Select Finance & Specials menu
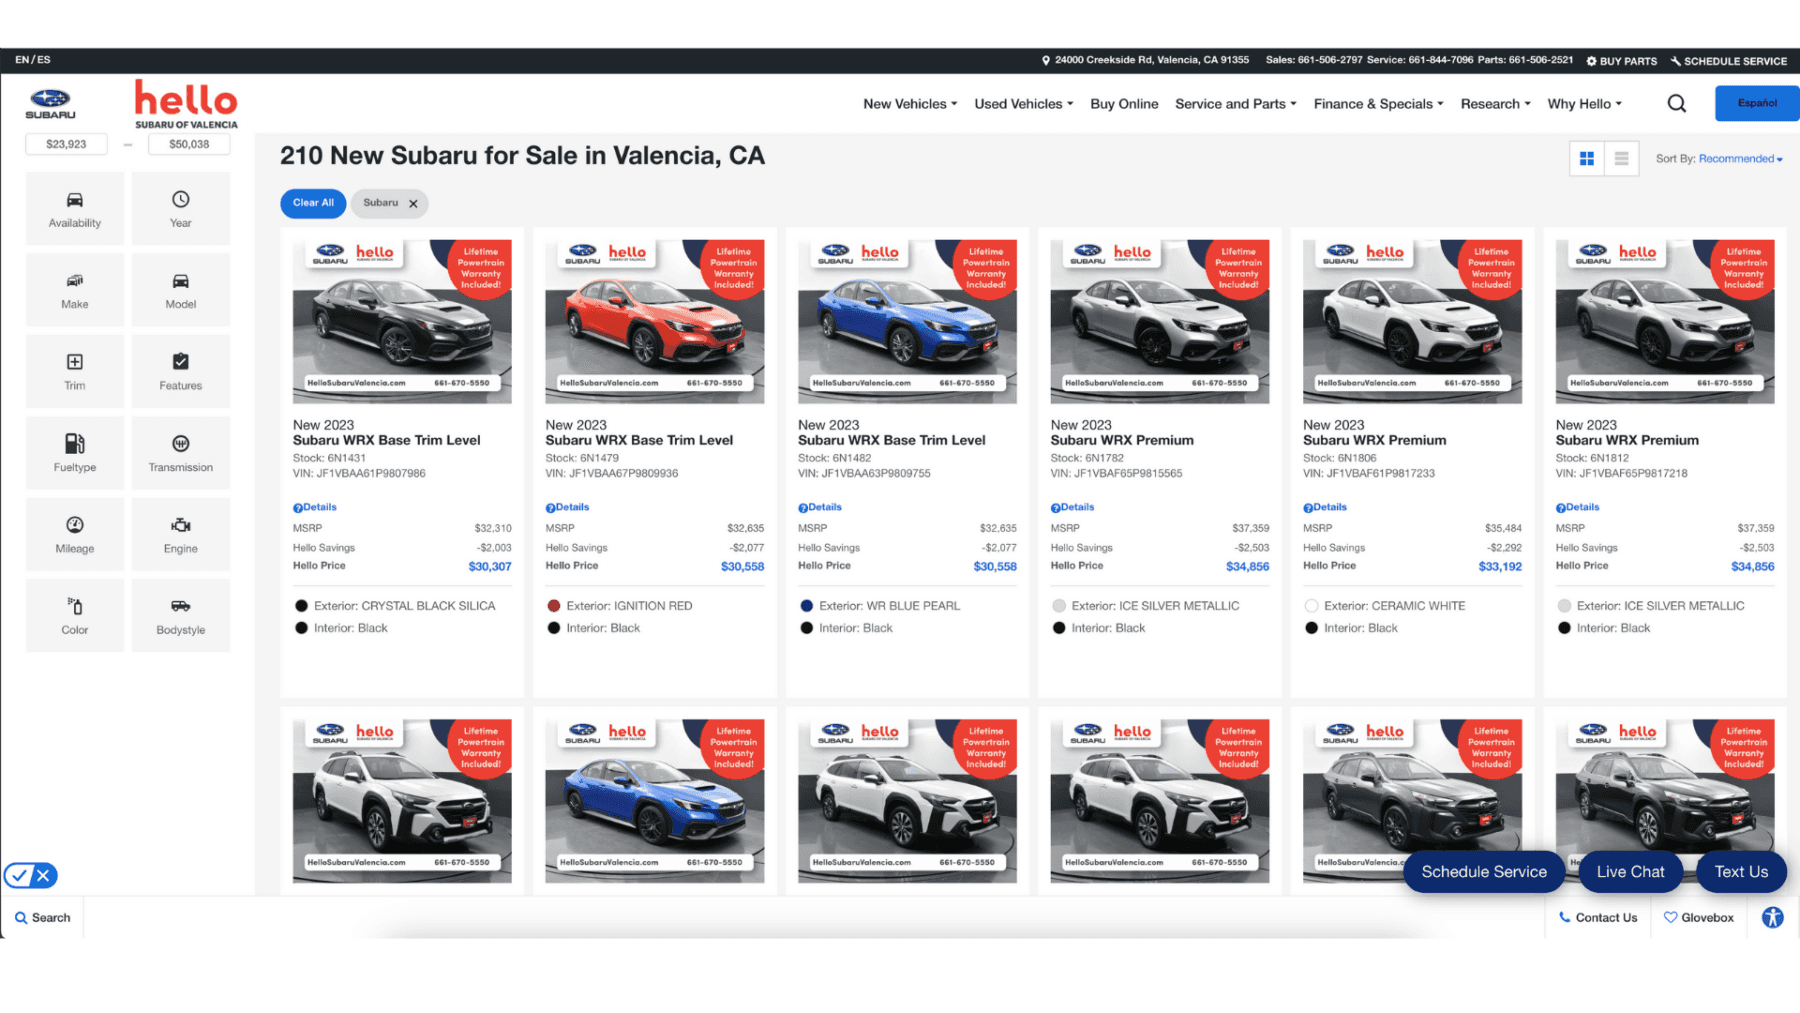Viewport: 1800px width, 1013px height. click(x=1377, y=103)
